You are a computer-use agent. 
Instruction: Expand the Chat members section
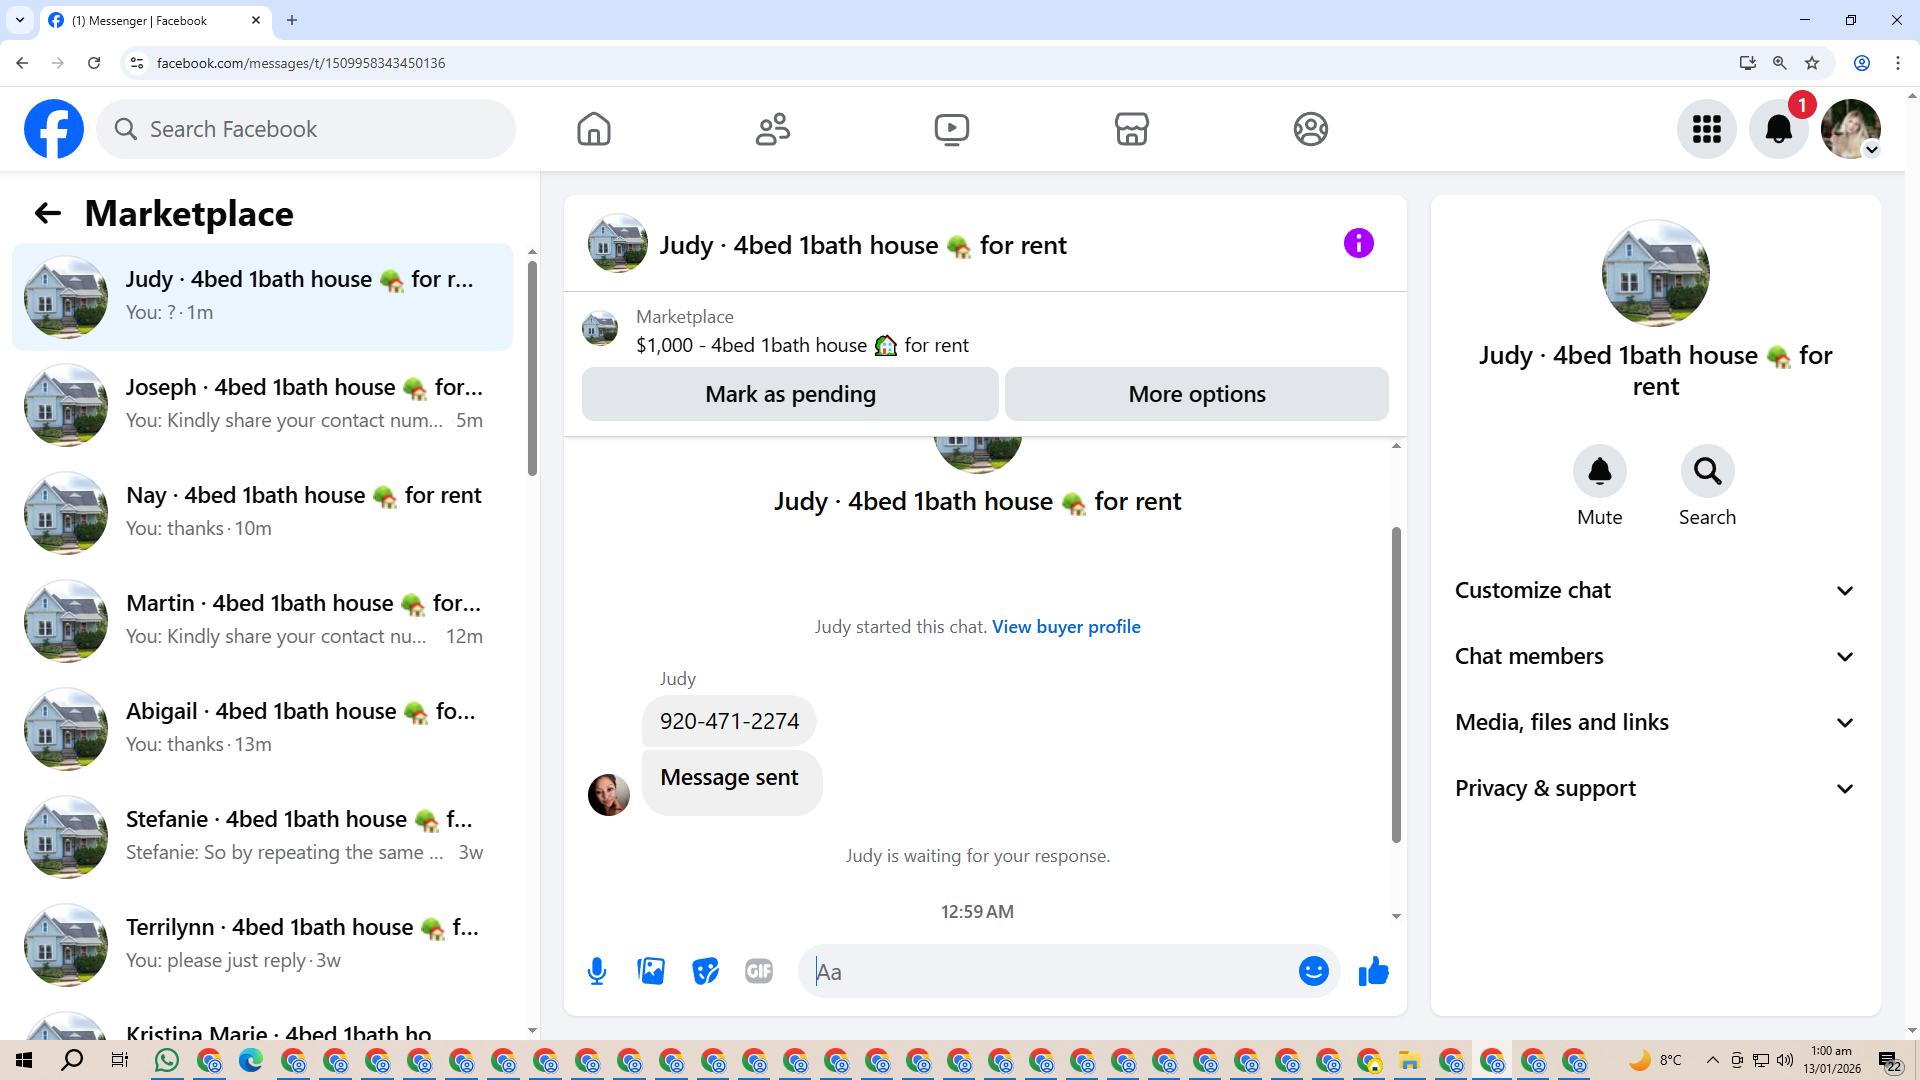pyautogui.click(x=1655, y=656)
